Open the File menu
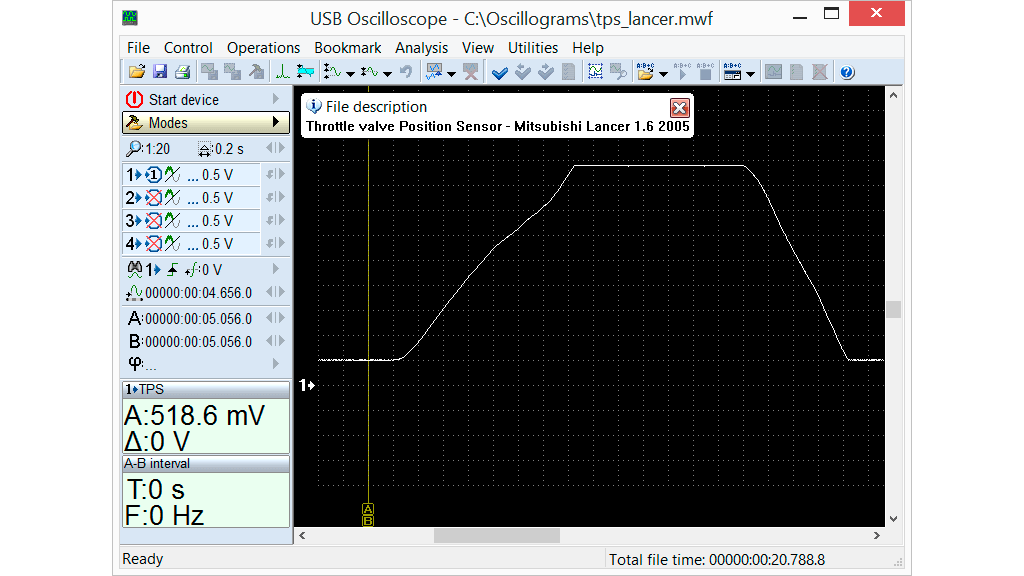 138,48
